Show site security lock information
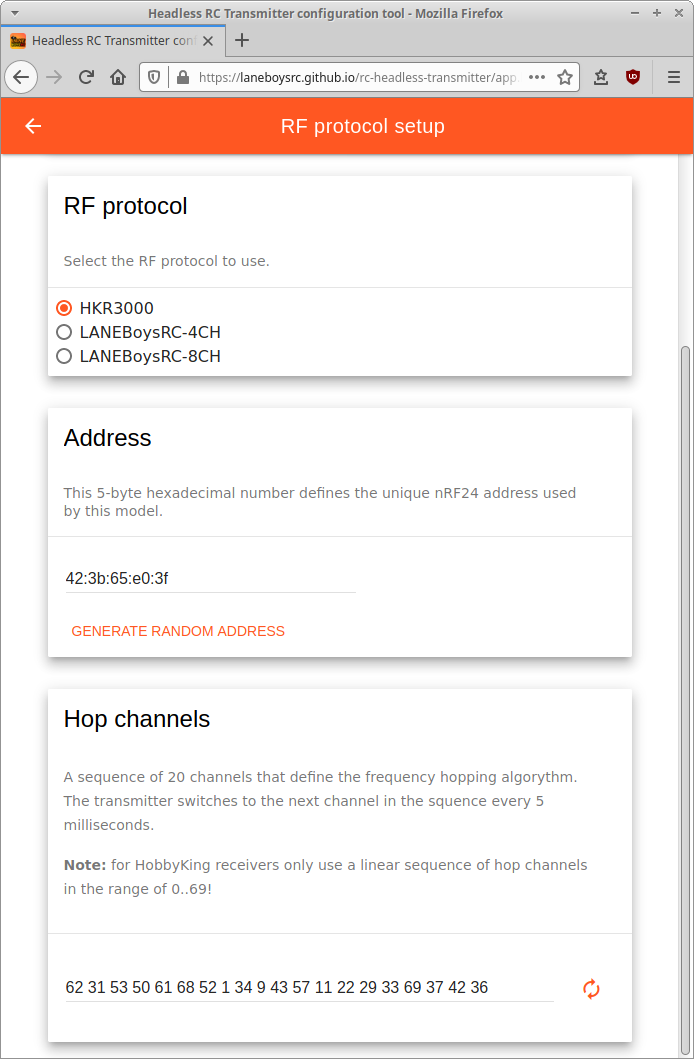The width and height of the screenshot is (694, 1059). tap(182, 77)
